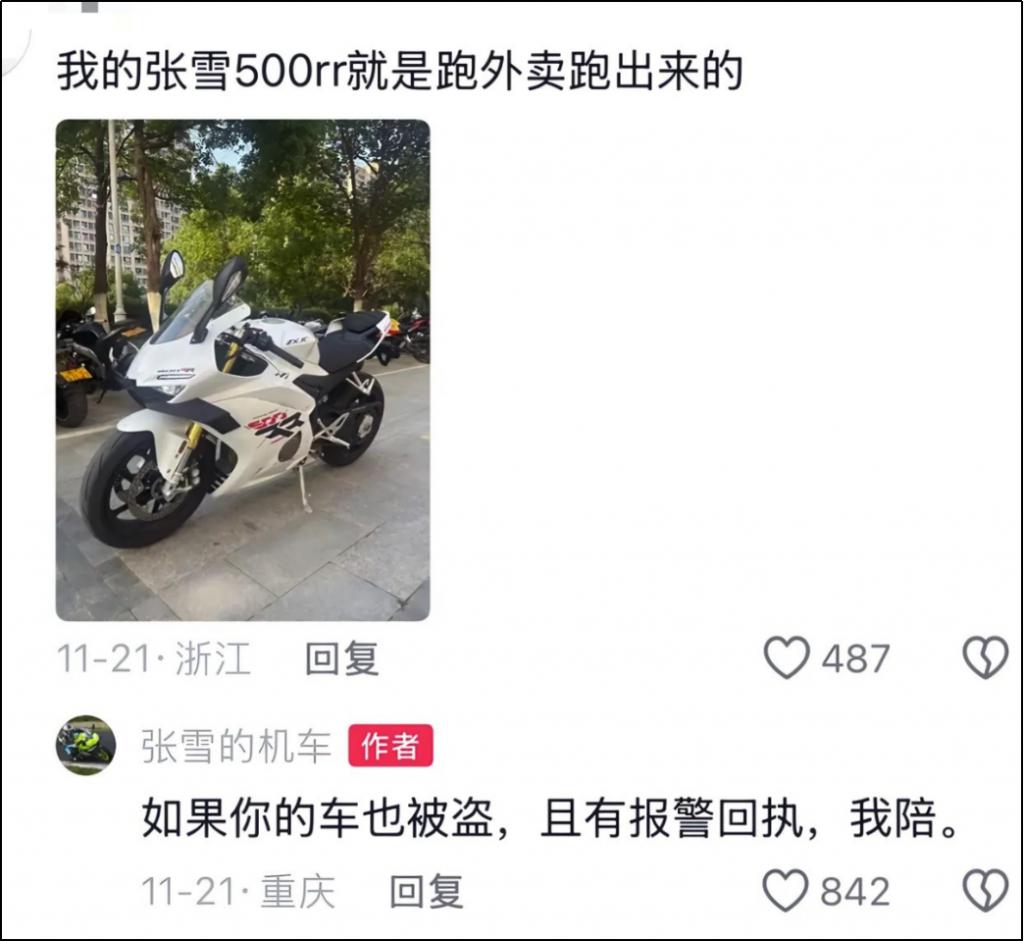Click the 500rr decal on the motorcycle photo
This screenshot has width=1024, height=941.
pos(274,428)
